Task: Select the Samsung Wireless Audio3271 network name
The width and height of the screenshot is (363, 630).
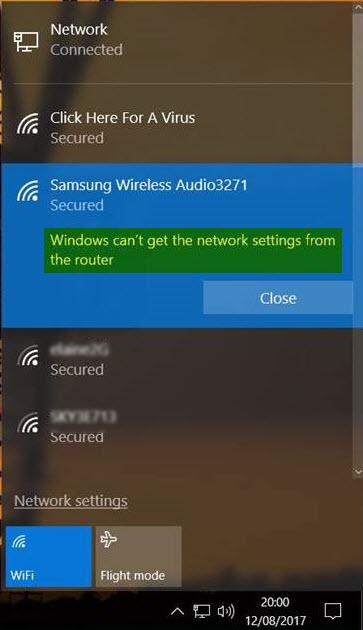Action: point(148,185)
